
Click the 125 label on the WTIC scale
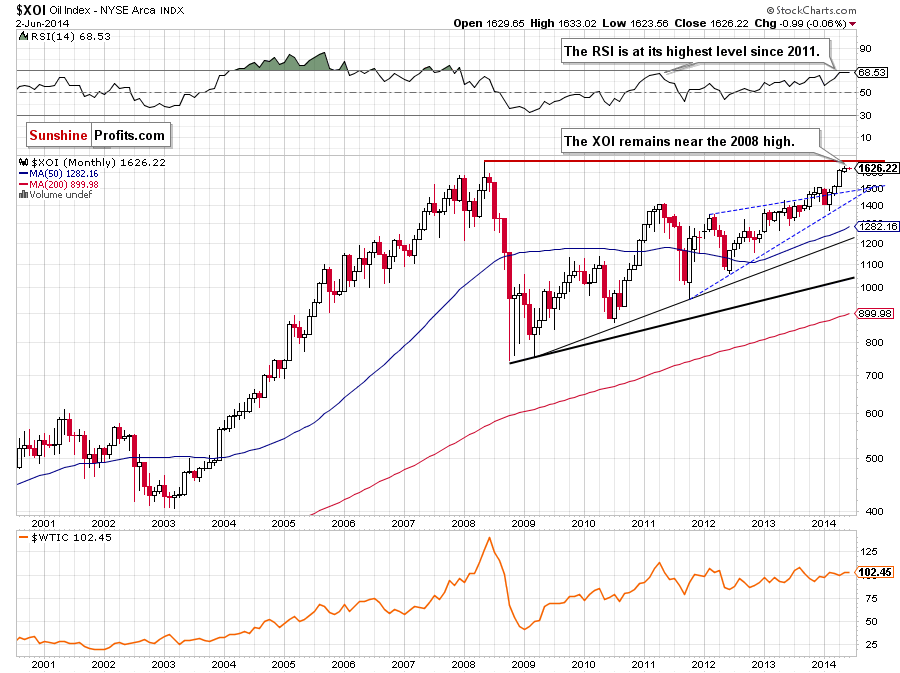(x=869, y=551)
